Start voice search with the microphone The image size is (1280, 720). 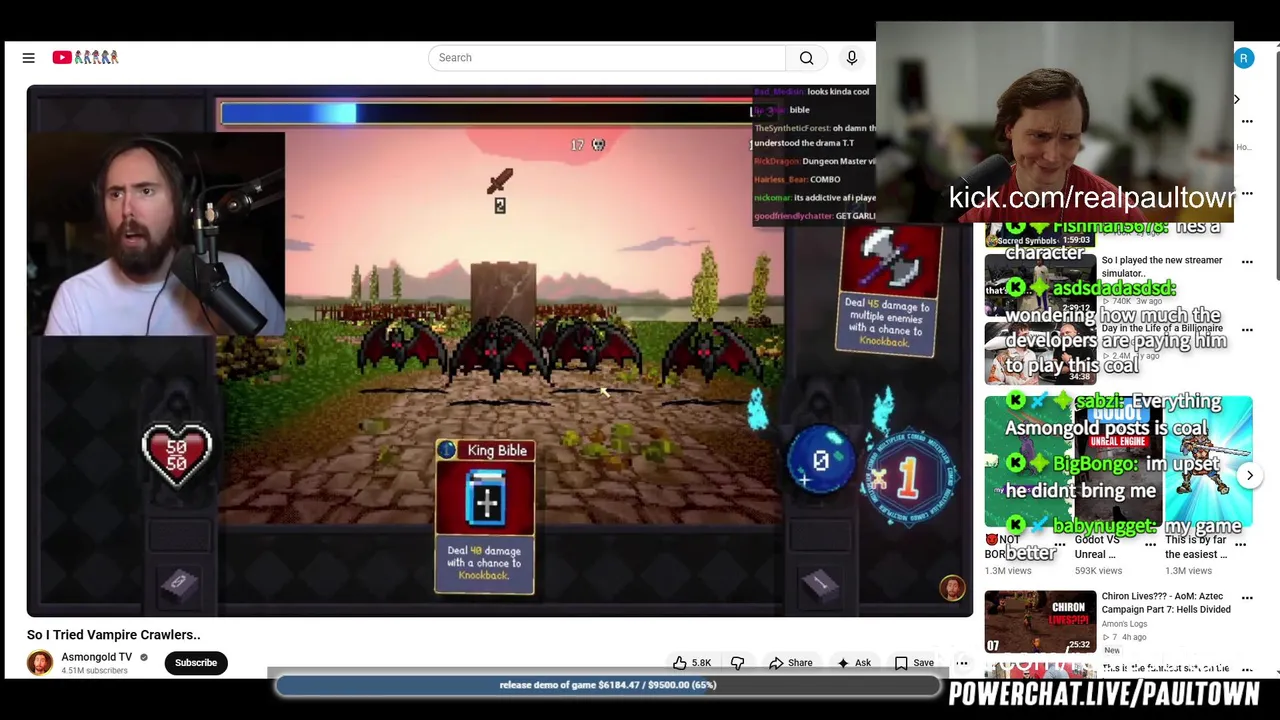point(852,58)
